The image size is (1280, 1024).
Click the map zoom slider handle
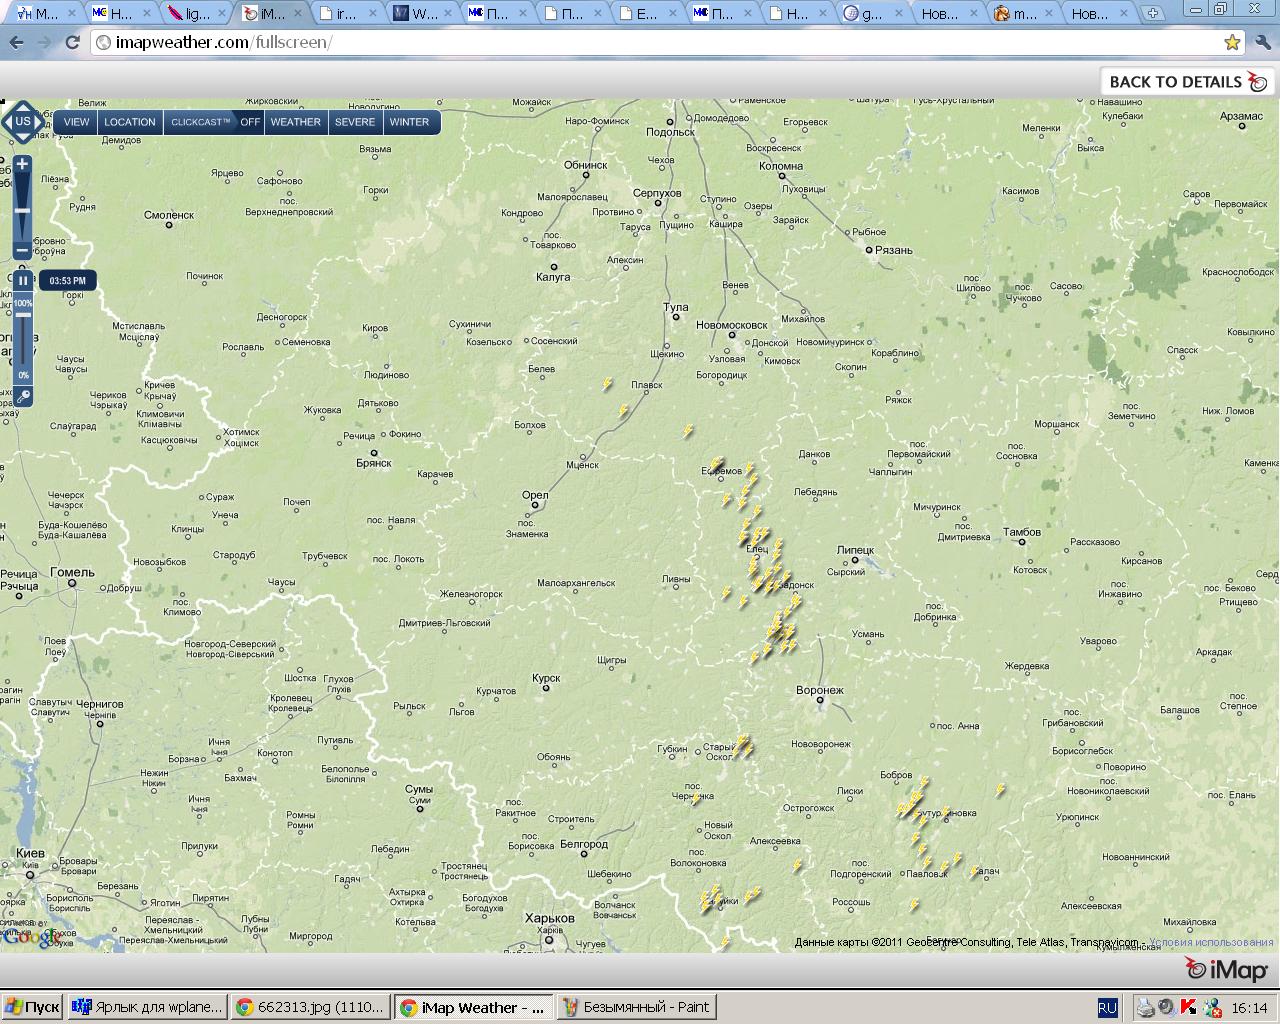click(22, 211)
